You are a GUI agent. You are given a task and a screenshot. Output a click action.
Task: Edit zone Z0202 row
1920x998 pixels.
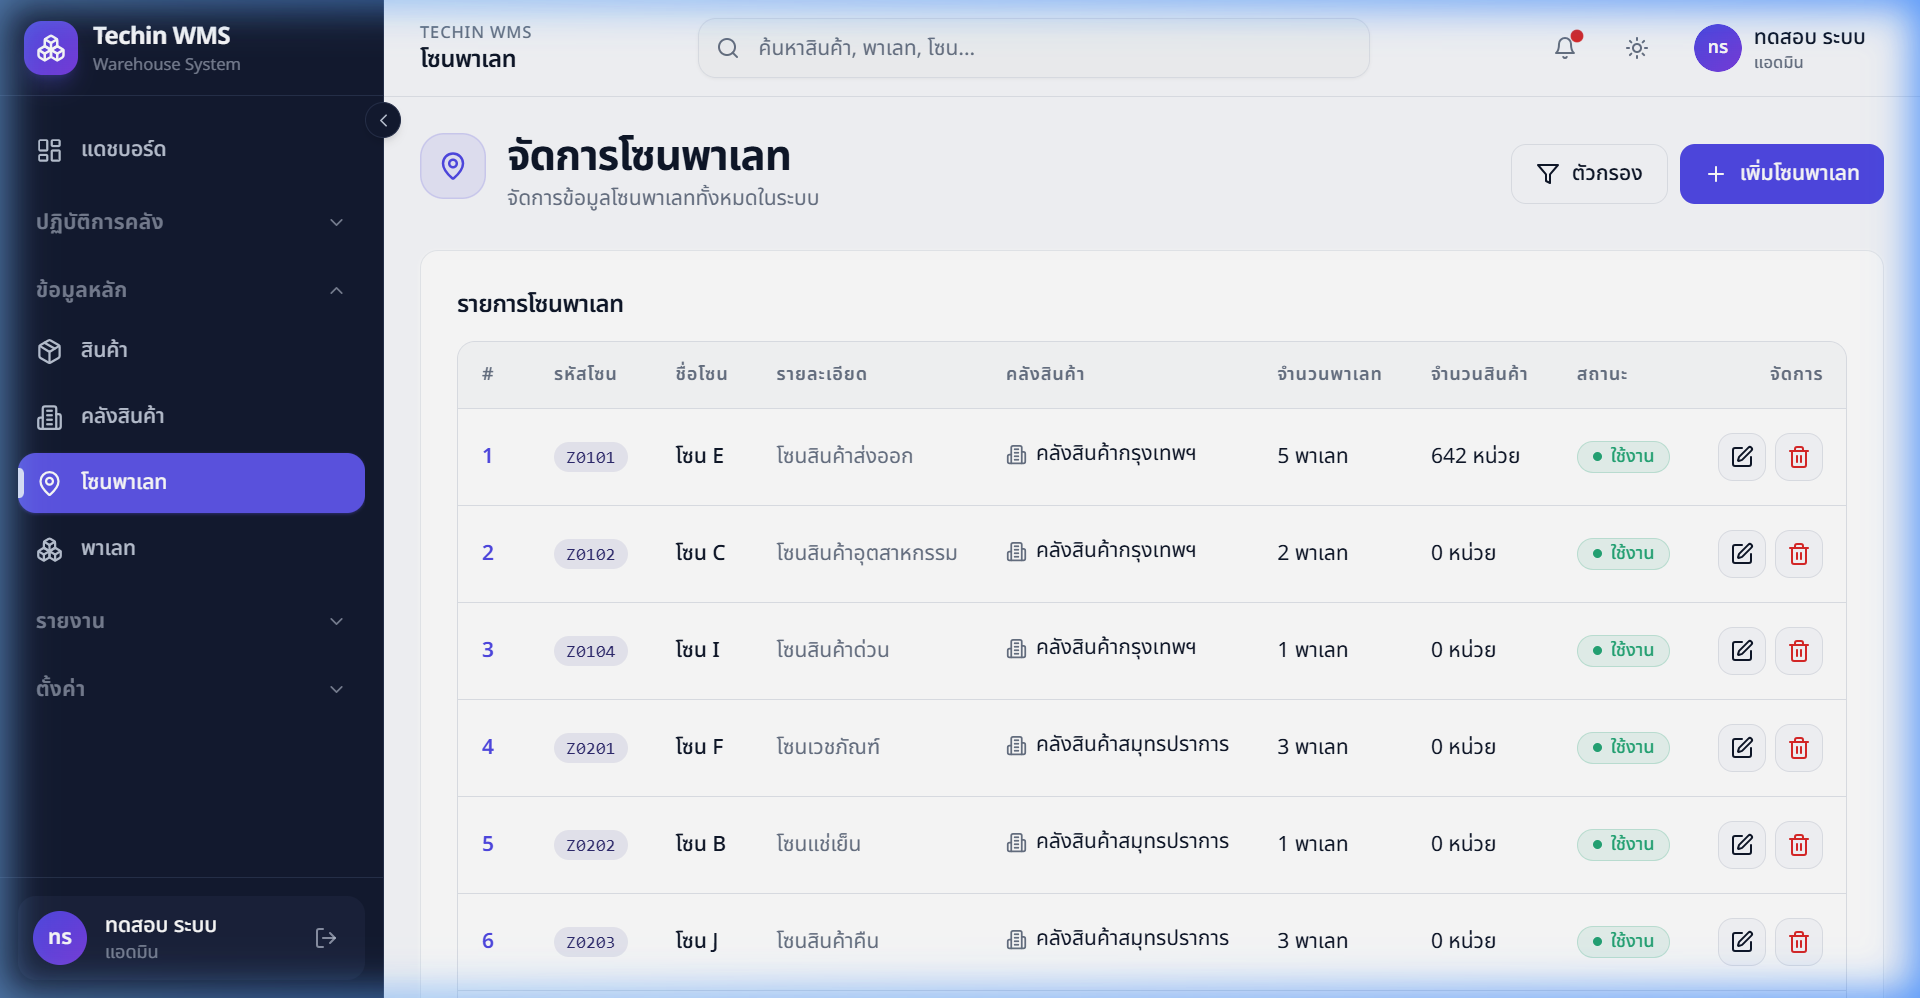pyautogui.click(x=1742, y=845)
